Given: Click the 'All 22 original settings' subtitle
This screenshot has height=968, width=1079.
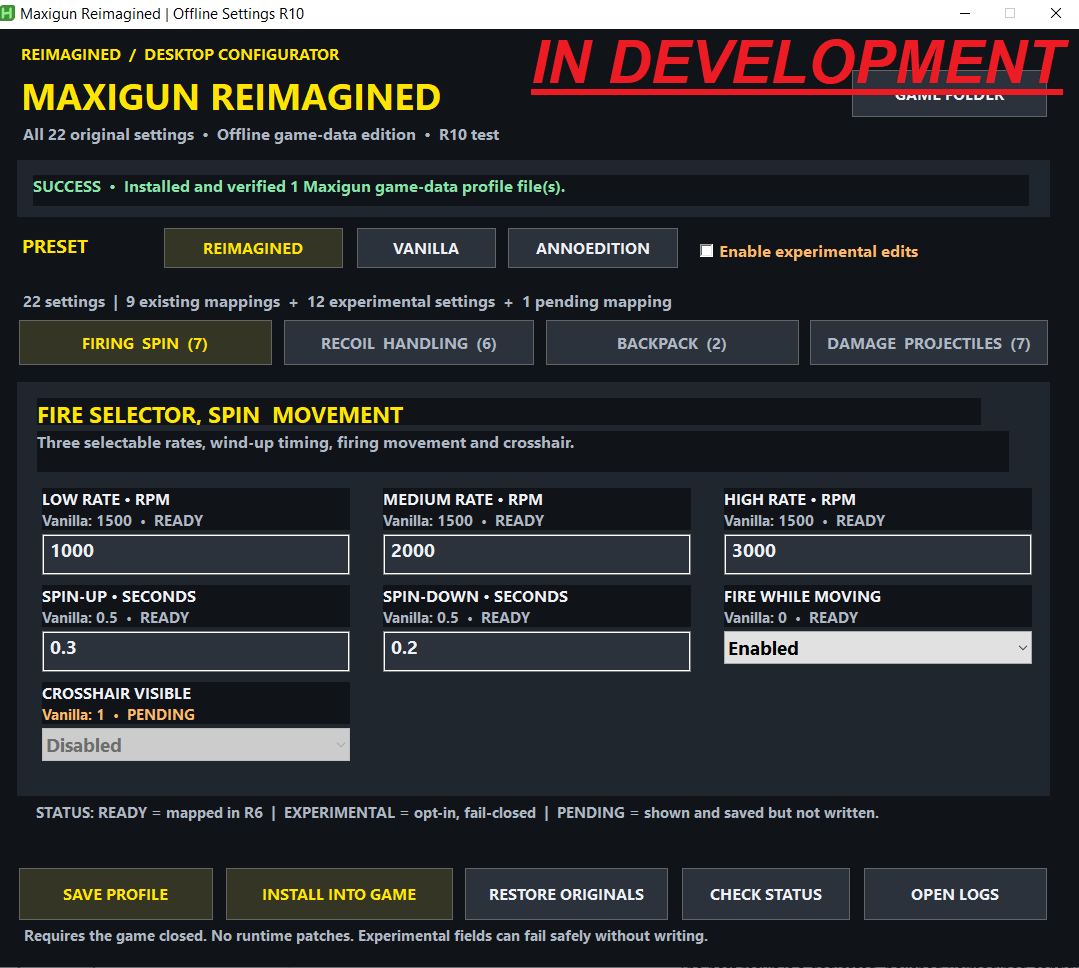Looking at the screenshot, I should pos(261,135).
